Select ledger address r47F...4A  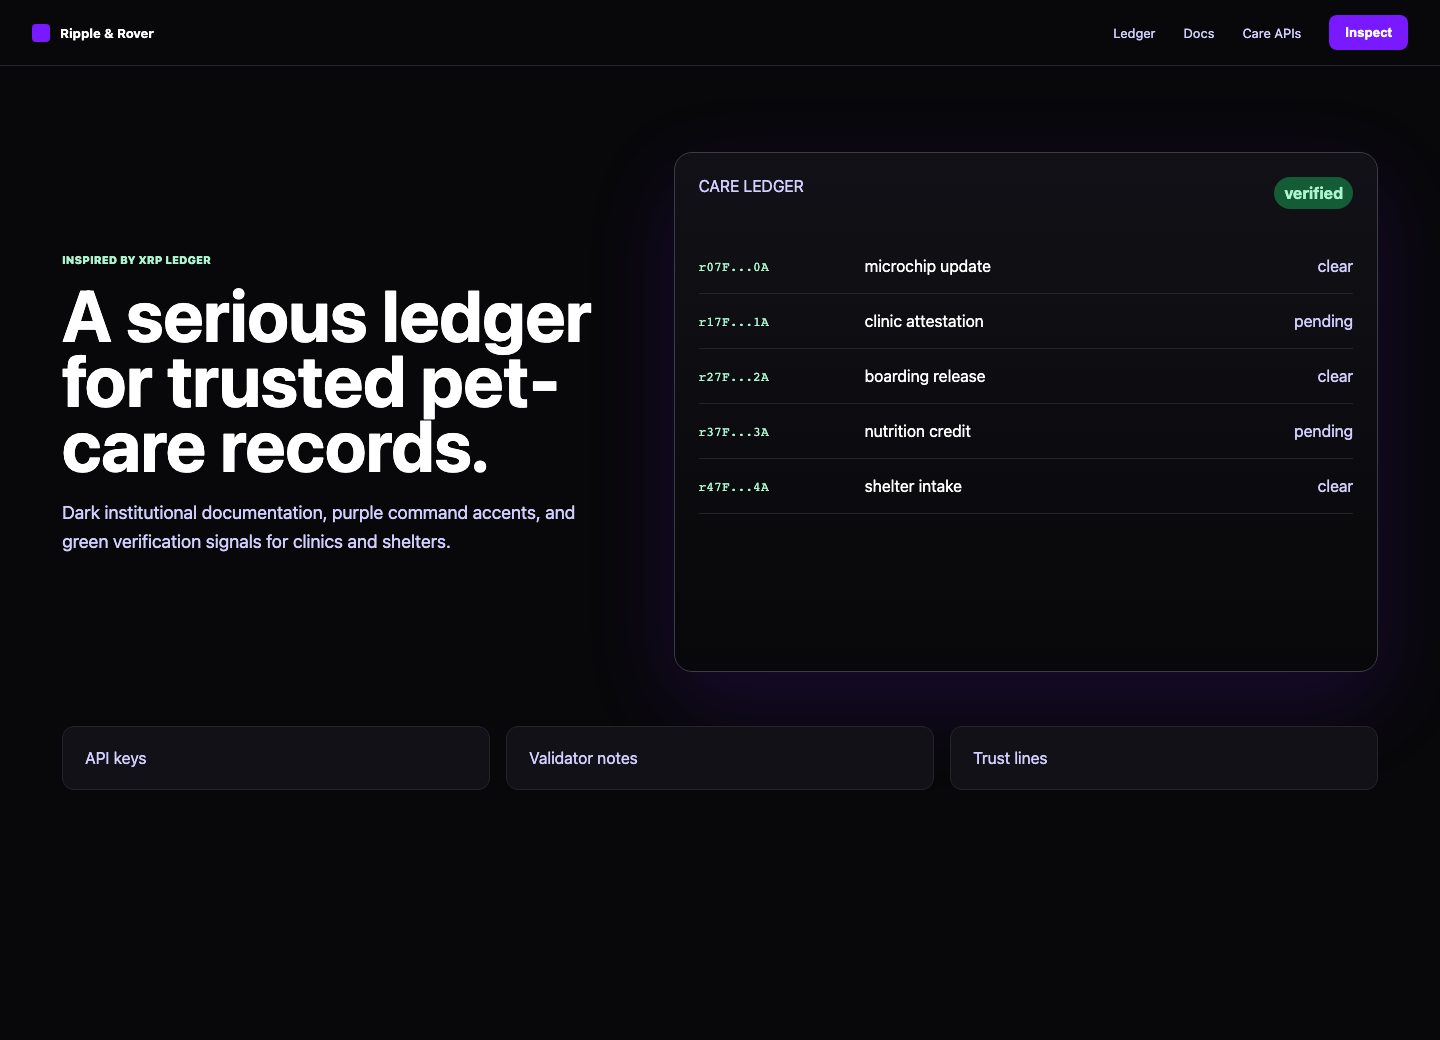click(734, 487)
